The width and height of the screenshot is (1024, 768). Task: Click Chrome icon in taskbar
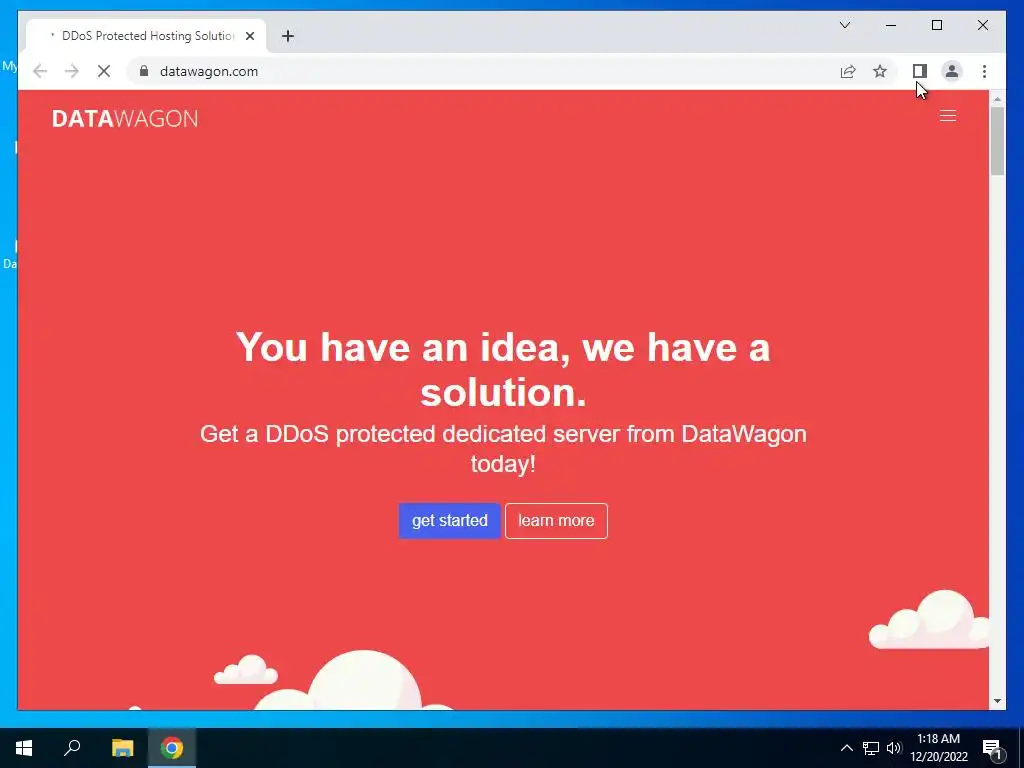point(172,748)
